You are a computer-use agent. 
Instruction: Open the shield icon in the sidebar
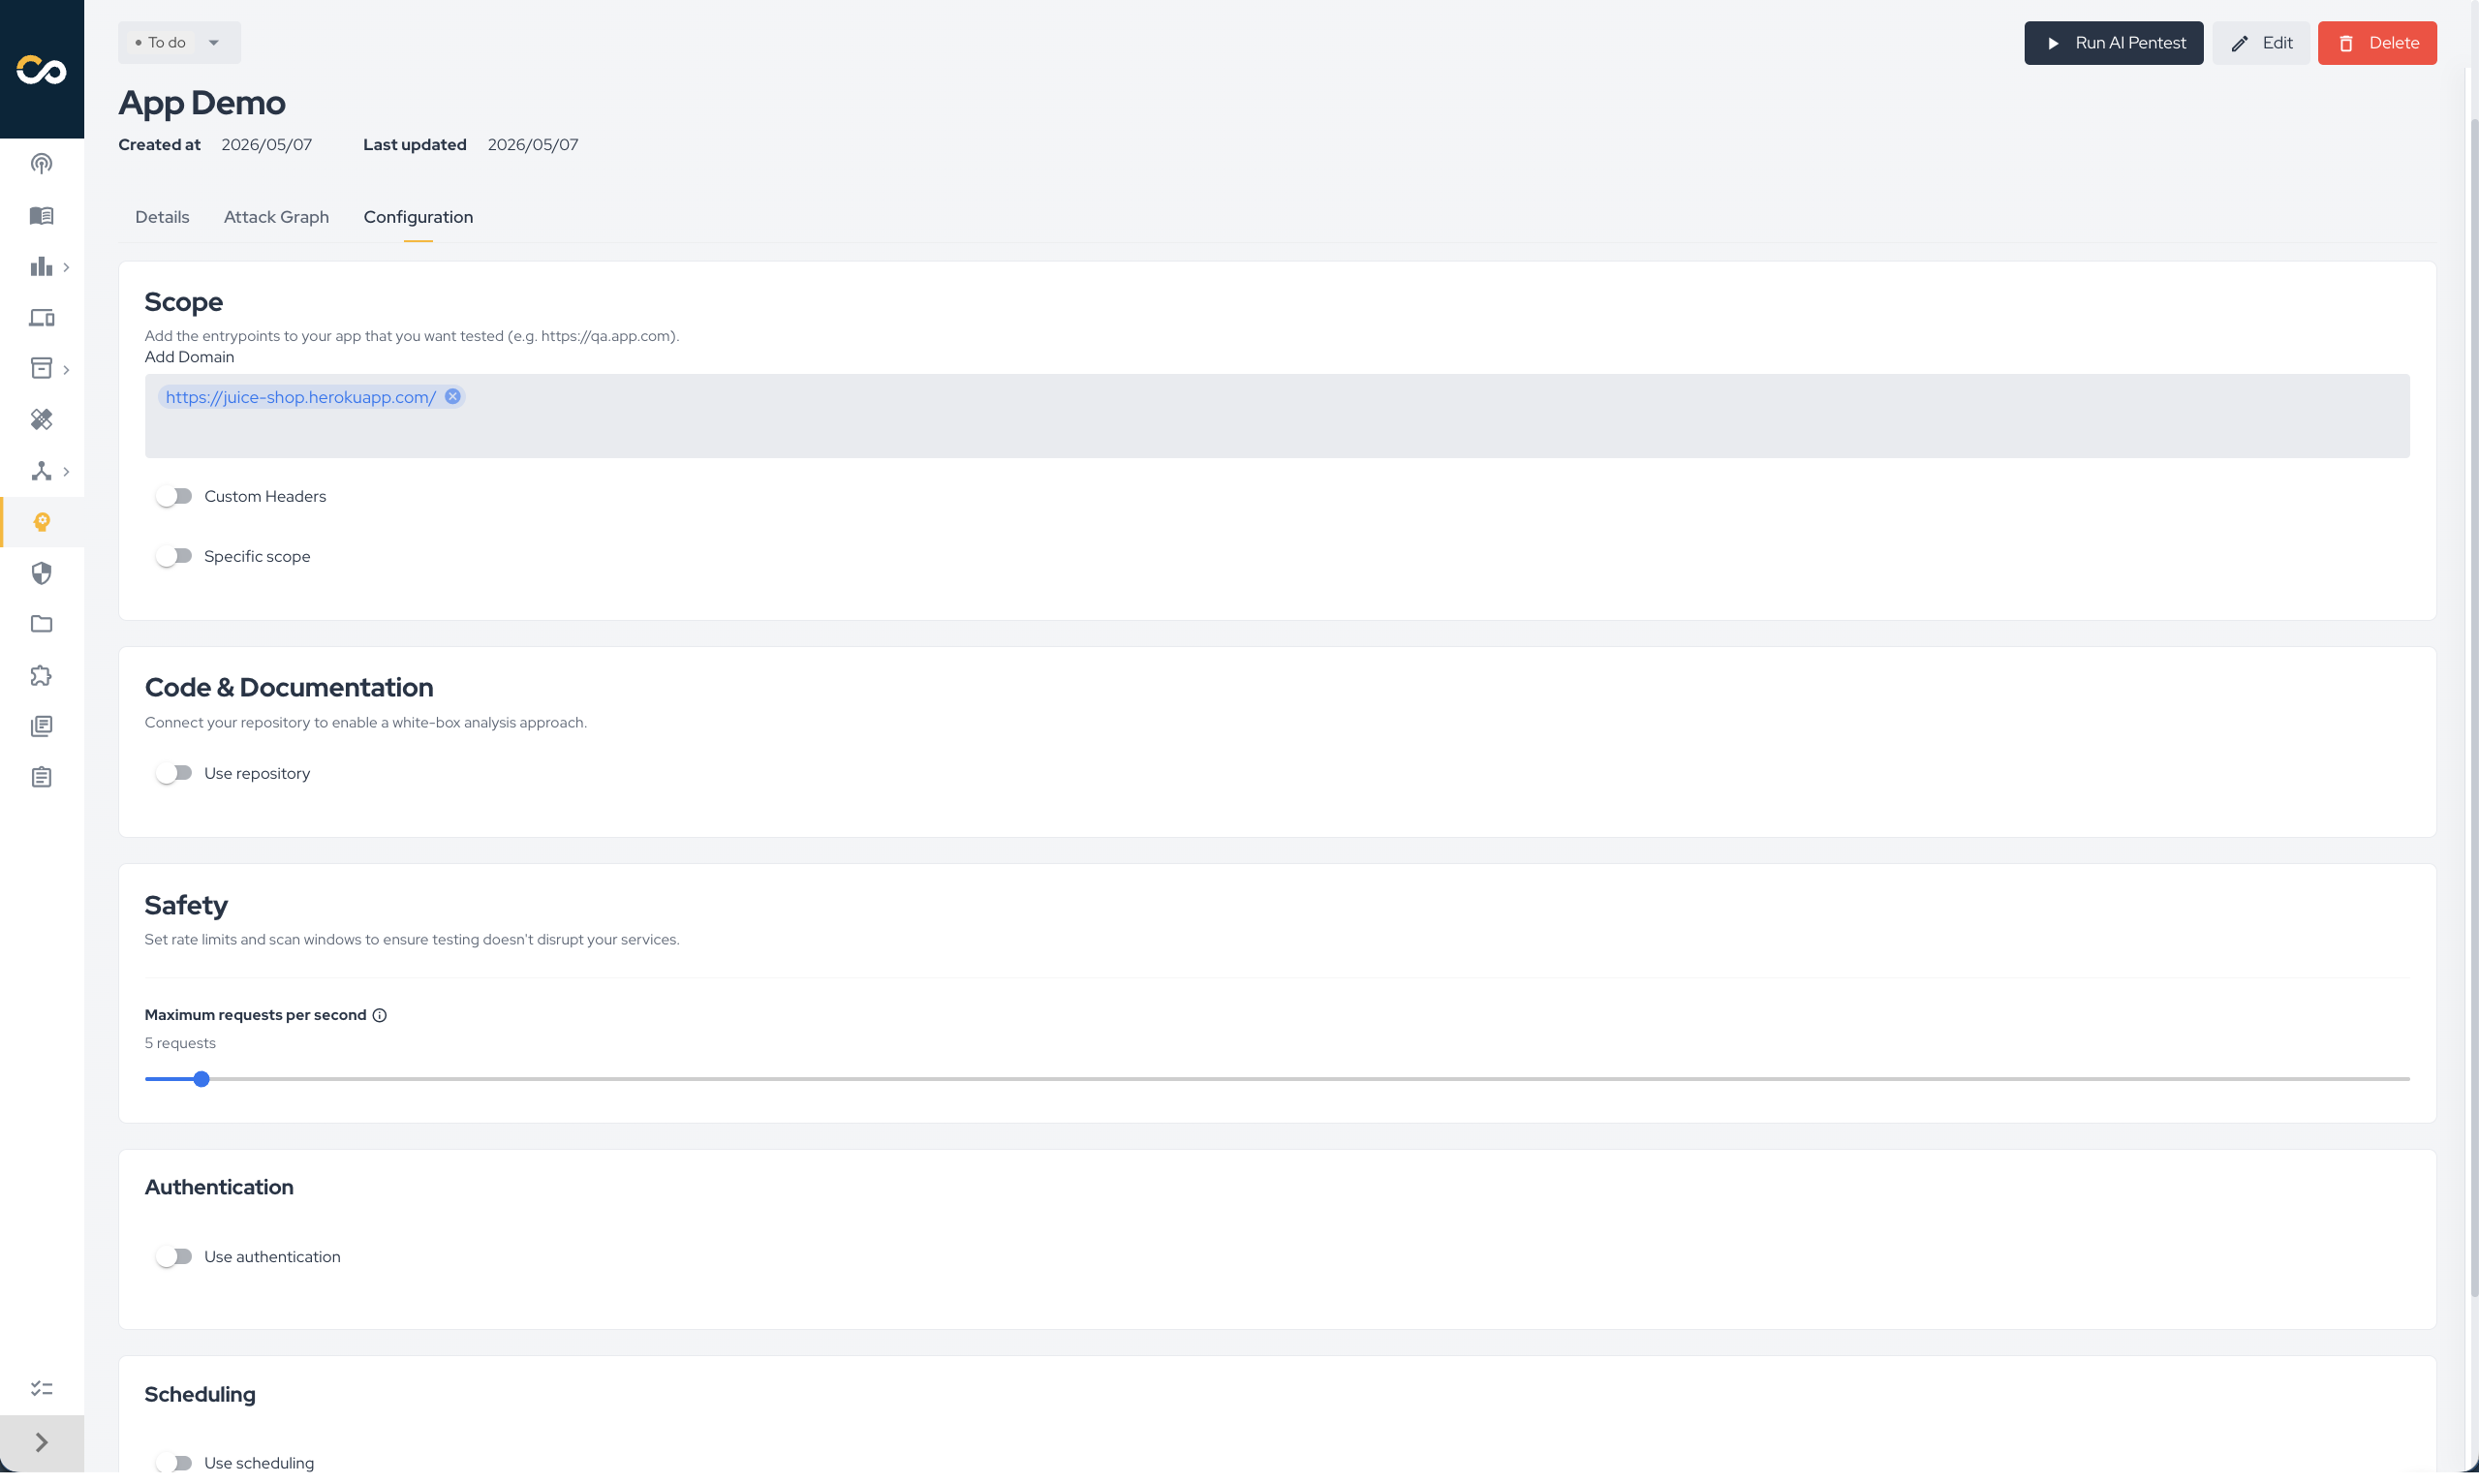pyautogui.click(x=41, y=573)
